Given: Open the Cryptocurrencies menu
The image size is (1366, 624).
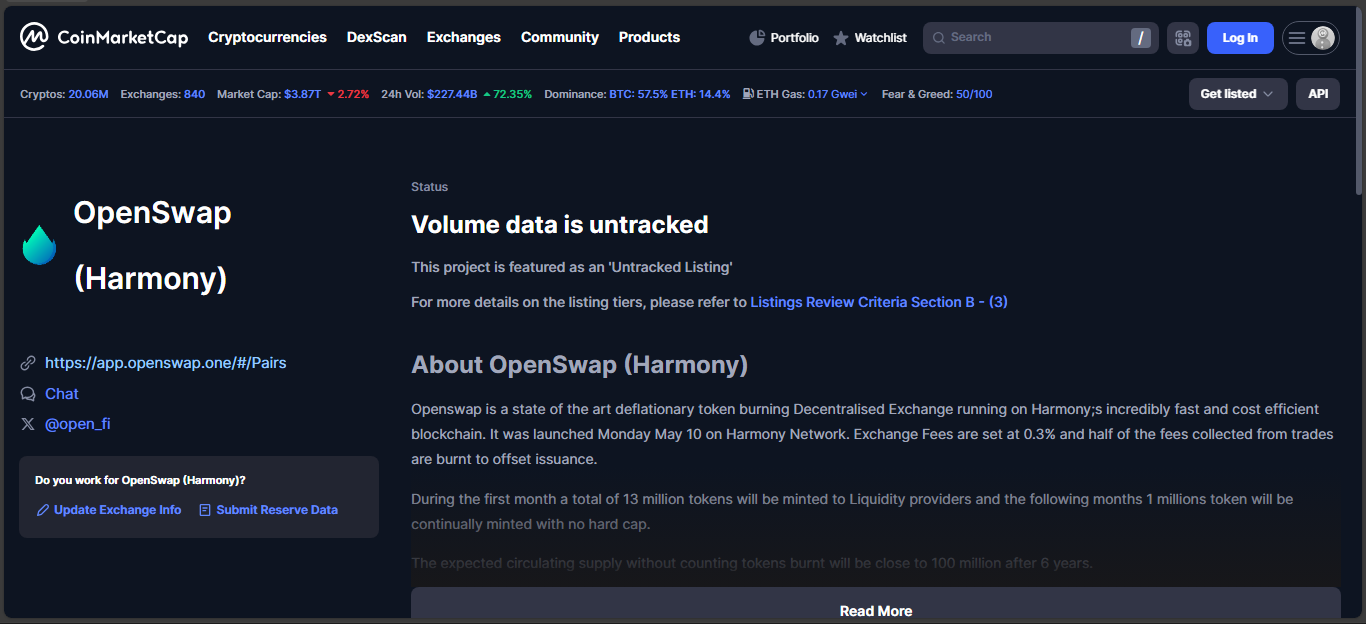Looking at the screenshot, I should point(267,37).
